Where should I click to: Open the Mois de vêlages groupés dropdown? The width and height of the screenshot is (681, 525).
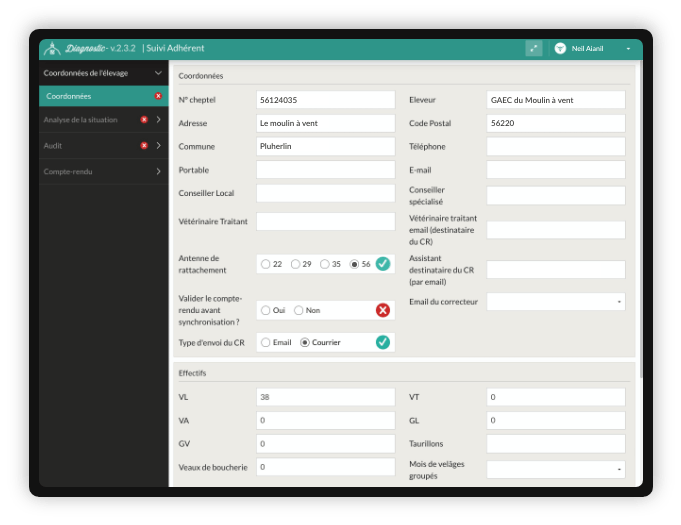[x=555, y=469]
